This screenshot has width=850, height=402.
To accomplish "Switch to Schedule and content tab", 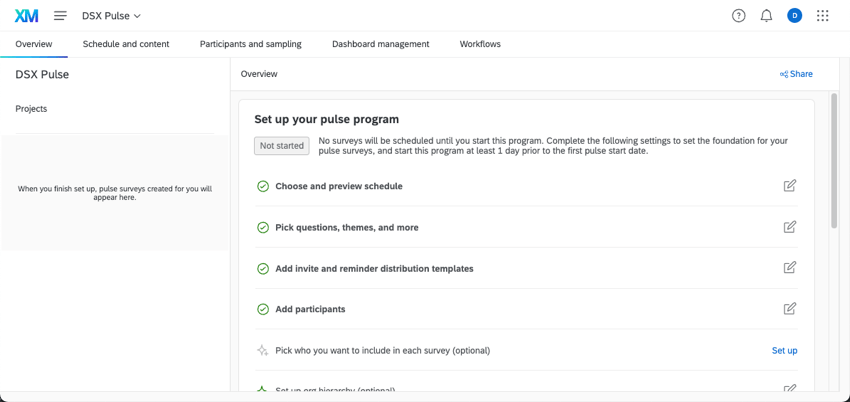I will coord(126,44).
